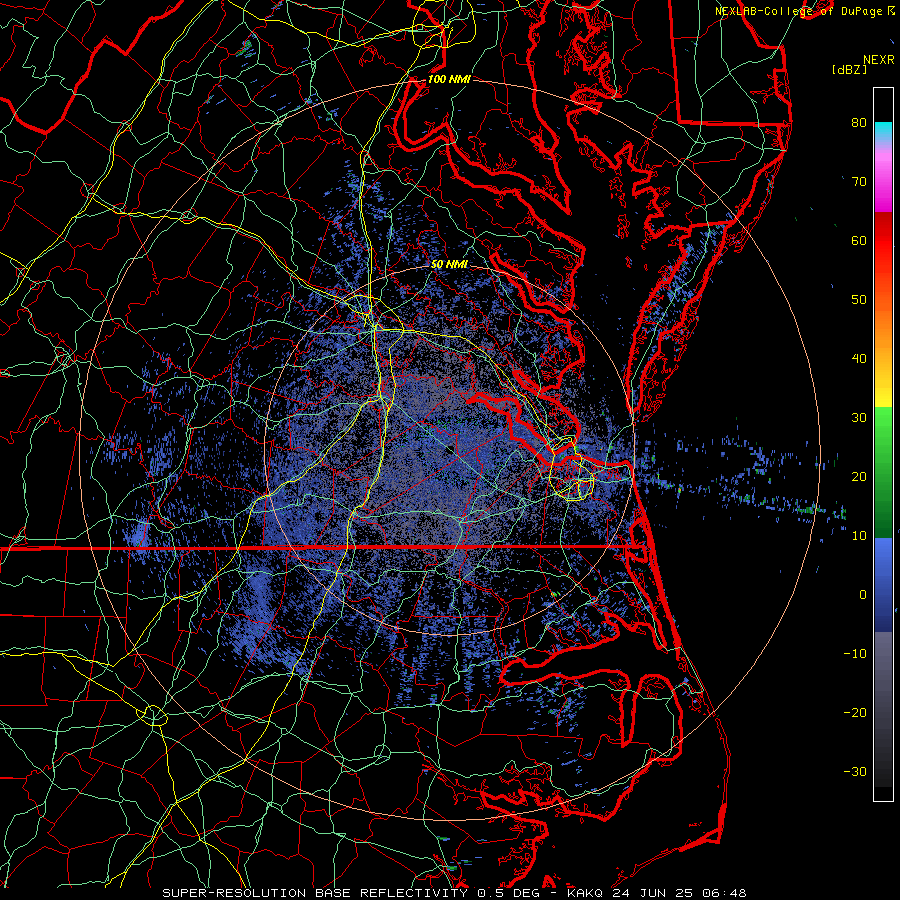Click the 20 value on the dBZ scale
900x900 pixels.
pyautogui.click(x=859, y=476)
